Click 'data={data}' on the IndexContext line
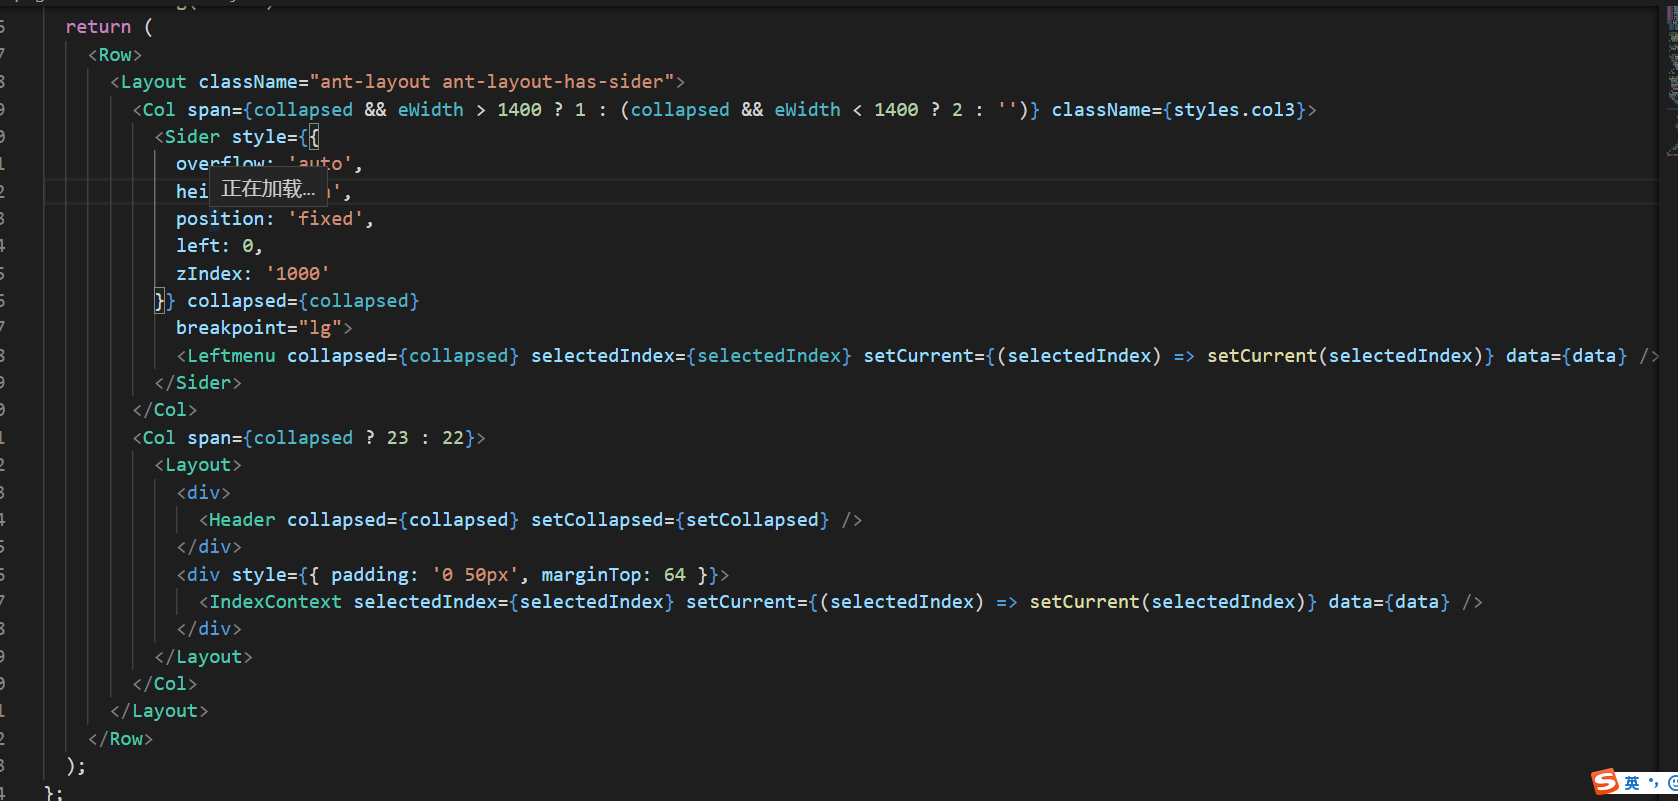 1389,602
